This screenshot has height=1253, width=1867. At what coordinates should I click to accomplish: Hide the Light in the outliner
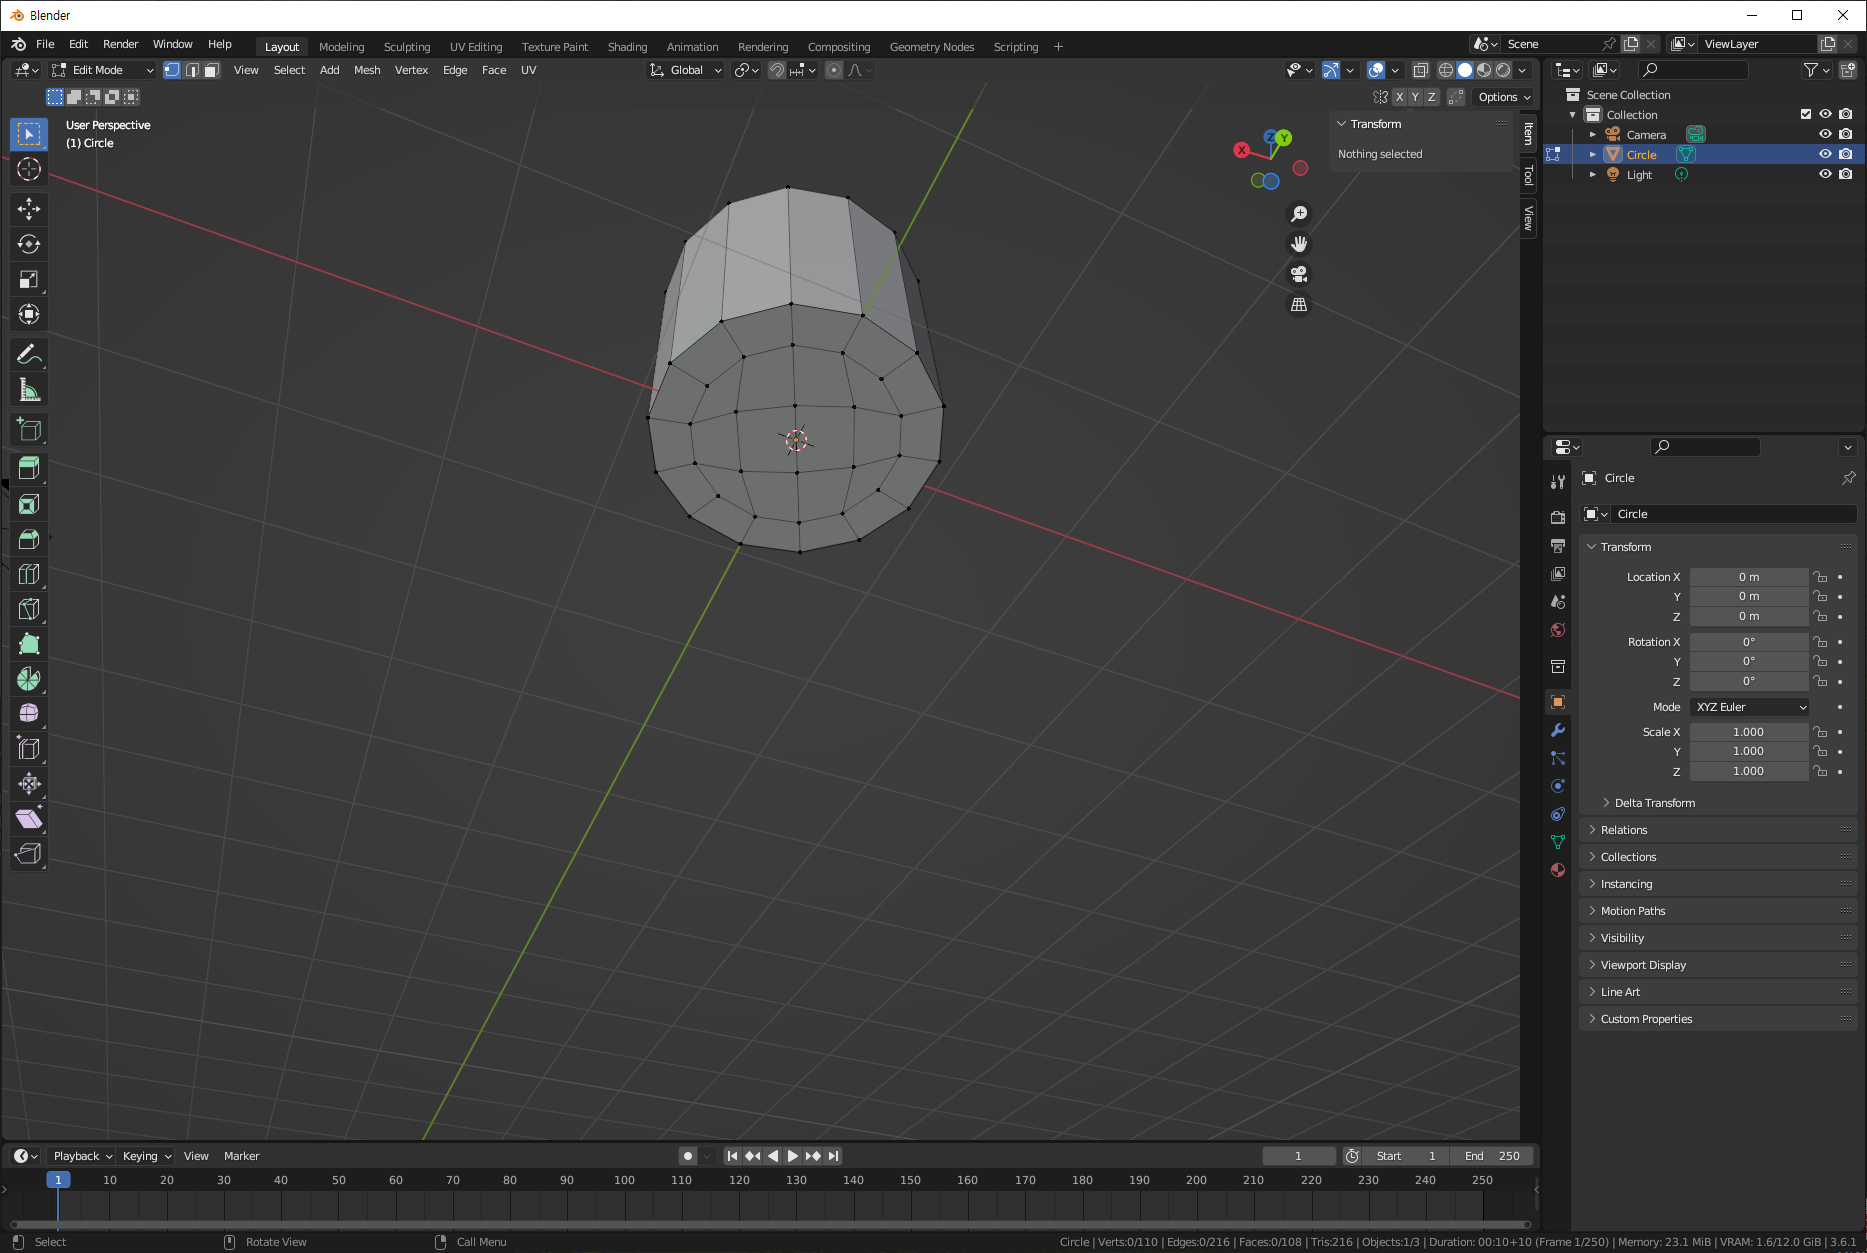tap(1825, 174)
